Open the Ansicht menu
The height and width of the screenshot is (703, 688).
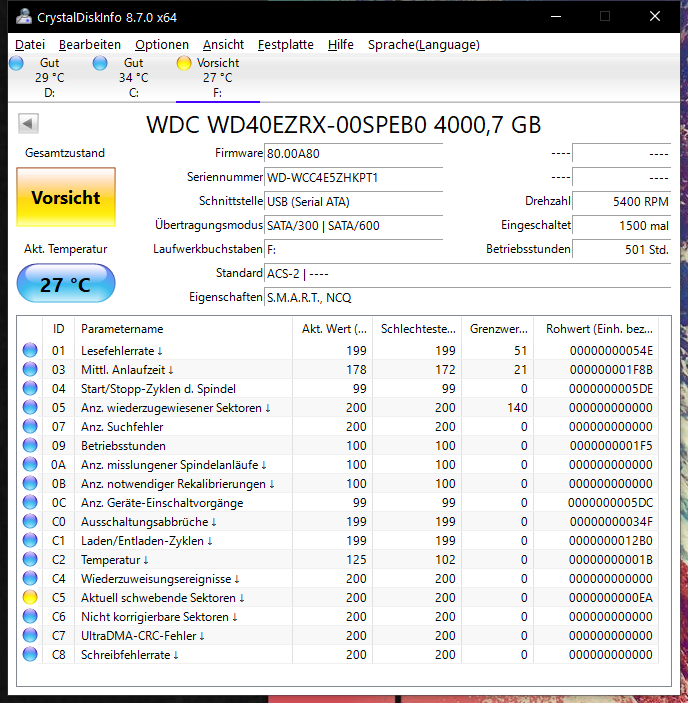(x=223, y=45)
